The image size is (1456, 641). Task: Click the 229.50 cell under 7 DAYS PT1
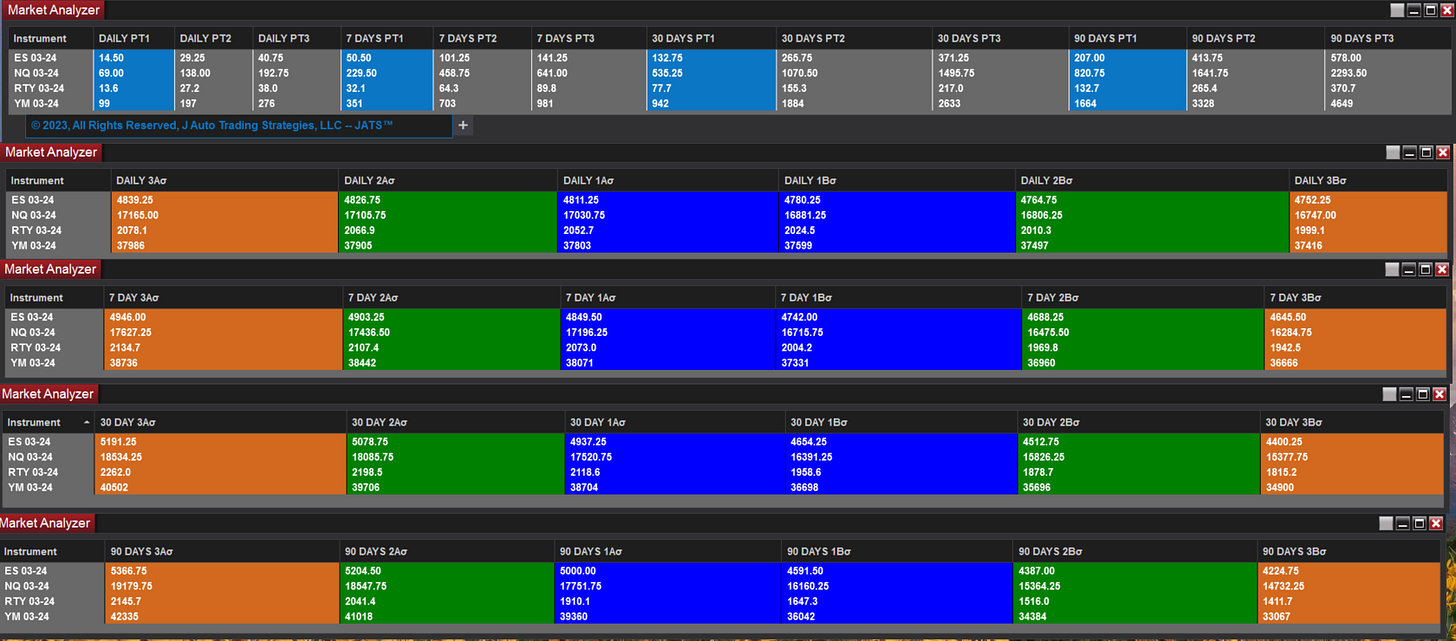click(388, 73)
